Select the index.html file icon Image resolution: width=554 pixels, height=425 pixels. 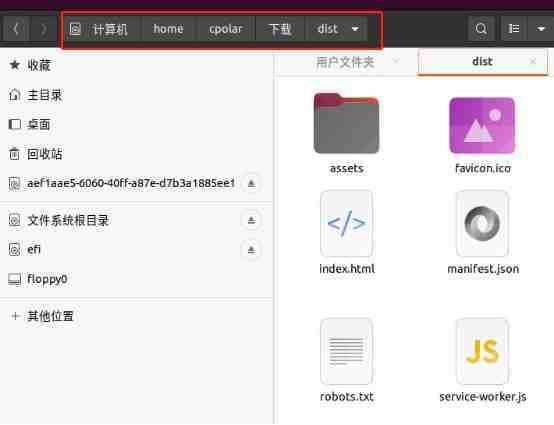pos(346,224)
